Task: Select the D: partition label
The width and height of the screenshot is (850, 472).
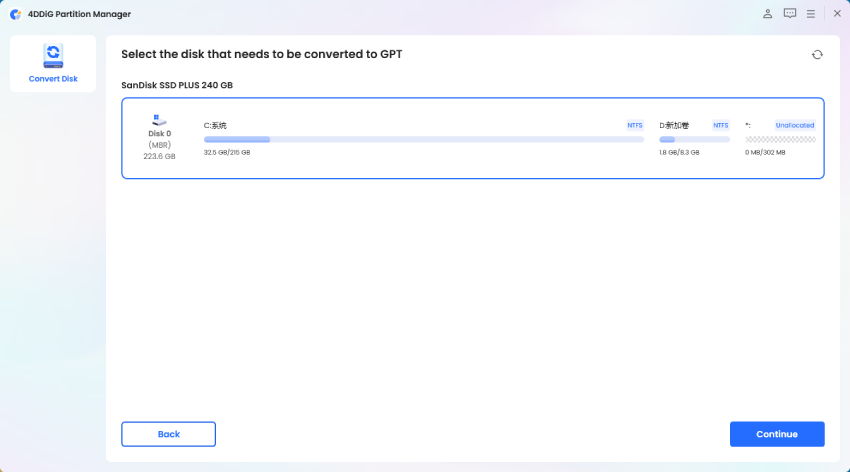Action: (x=674, y=125)
